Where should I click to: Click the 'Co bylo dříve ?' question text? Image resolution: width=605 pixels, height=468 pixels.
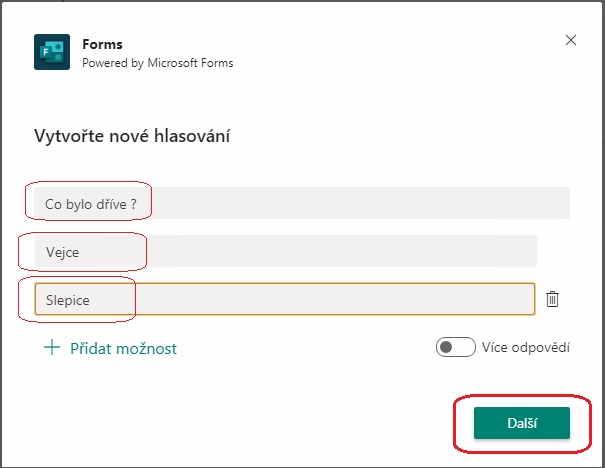[x=91, y=204]
